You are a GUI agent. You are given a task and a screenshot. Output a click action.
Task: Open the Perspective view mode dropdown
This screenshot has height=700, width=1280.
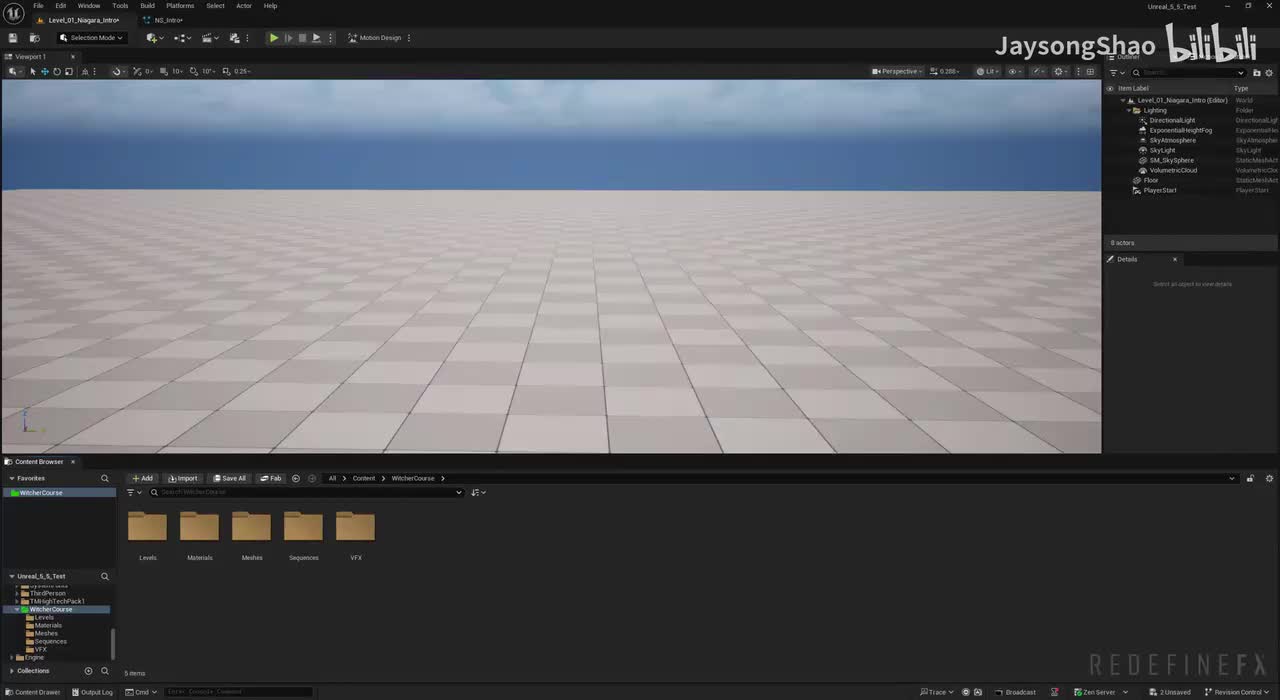pos(897,71)
